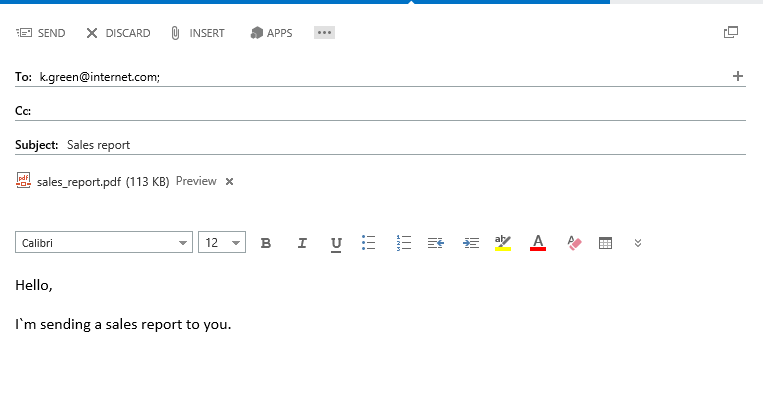The height and width of the screenshot is (393, 763).
Task: Open more actions ellipsis menu
Action: pyautogui.click(x=324, y=33)
